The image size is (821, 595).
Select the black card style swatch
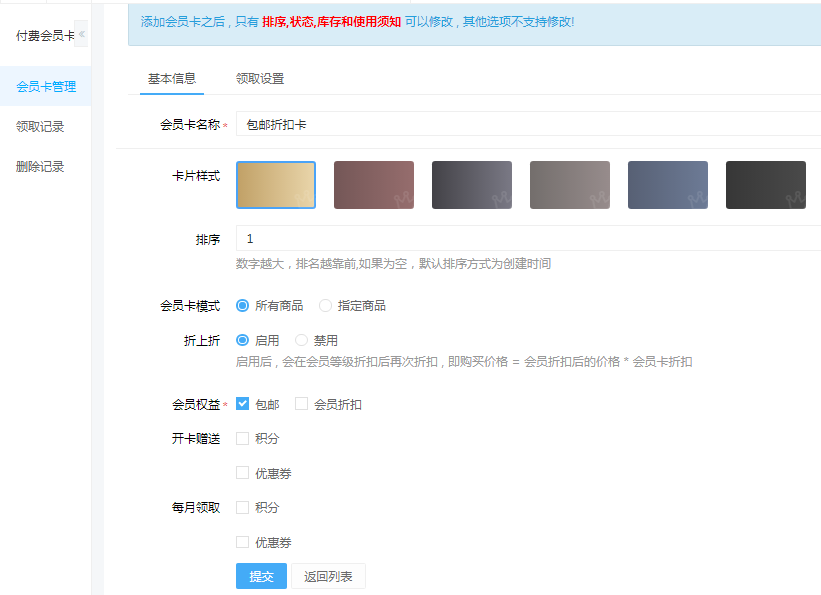tap(765, 185)
